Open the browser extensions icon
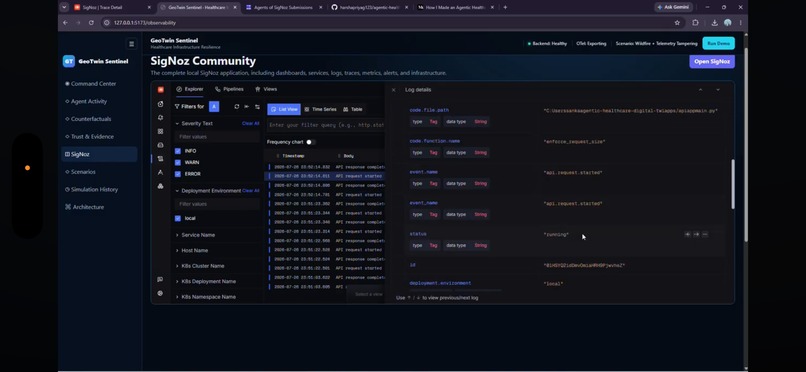Screen dimensions: 806x372 (x=695, y=23)
